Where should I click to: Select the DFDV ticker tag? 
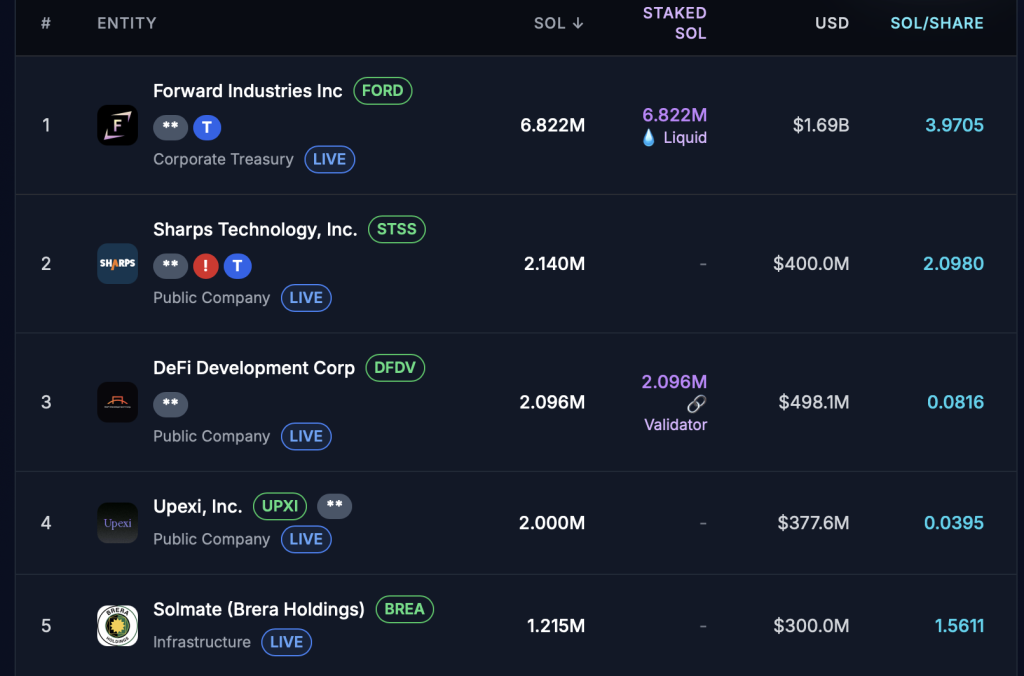click(x=395, y=368)
